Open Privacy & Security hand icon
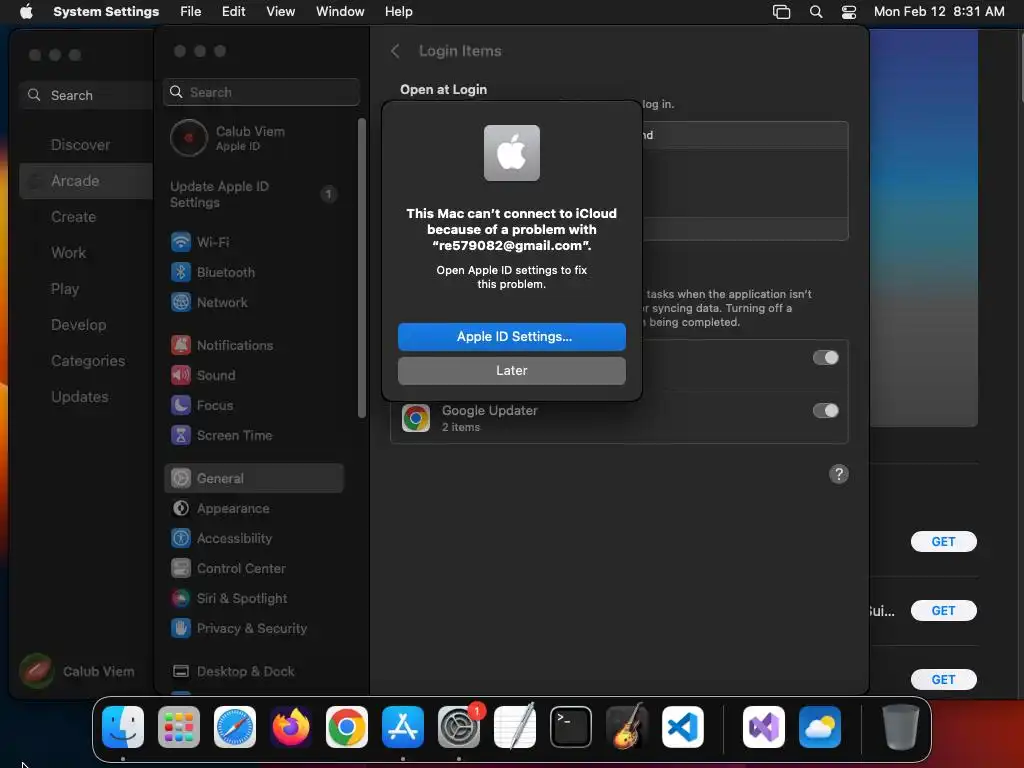Image resolution: width=1024 pixels, height=768 pixels. (x=181, y=629)
